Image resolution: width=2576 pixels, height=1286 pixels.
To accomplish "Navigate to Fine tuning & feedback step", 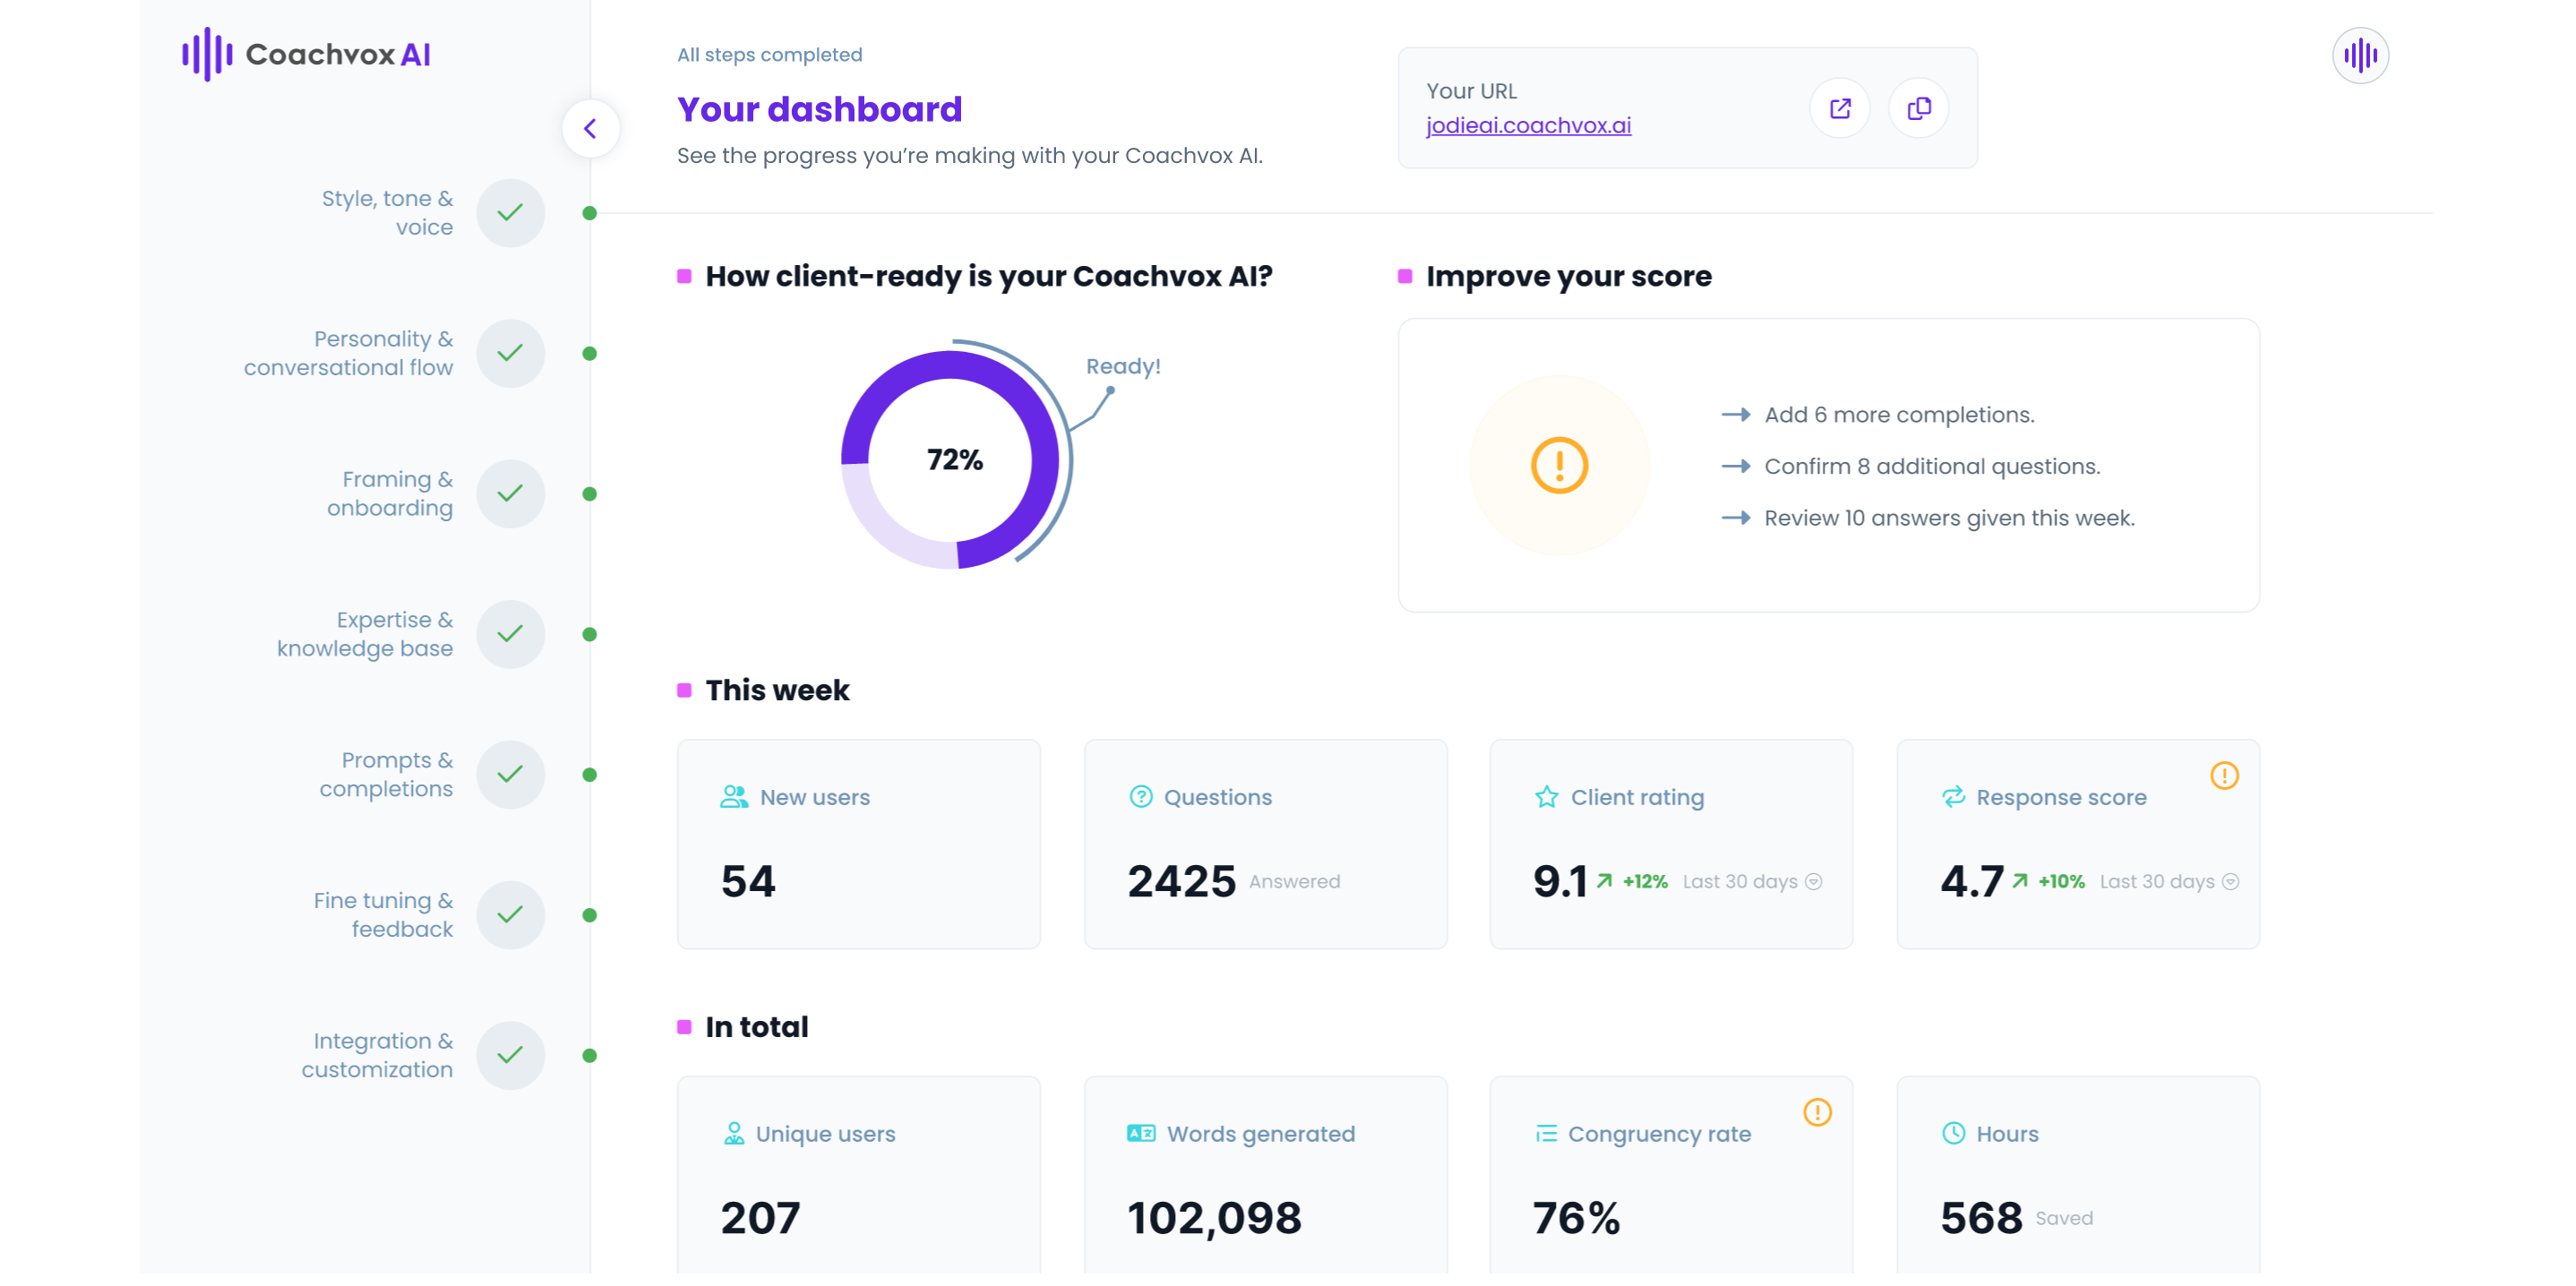I will tap(383, 914).
